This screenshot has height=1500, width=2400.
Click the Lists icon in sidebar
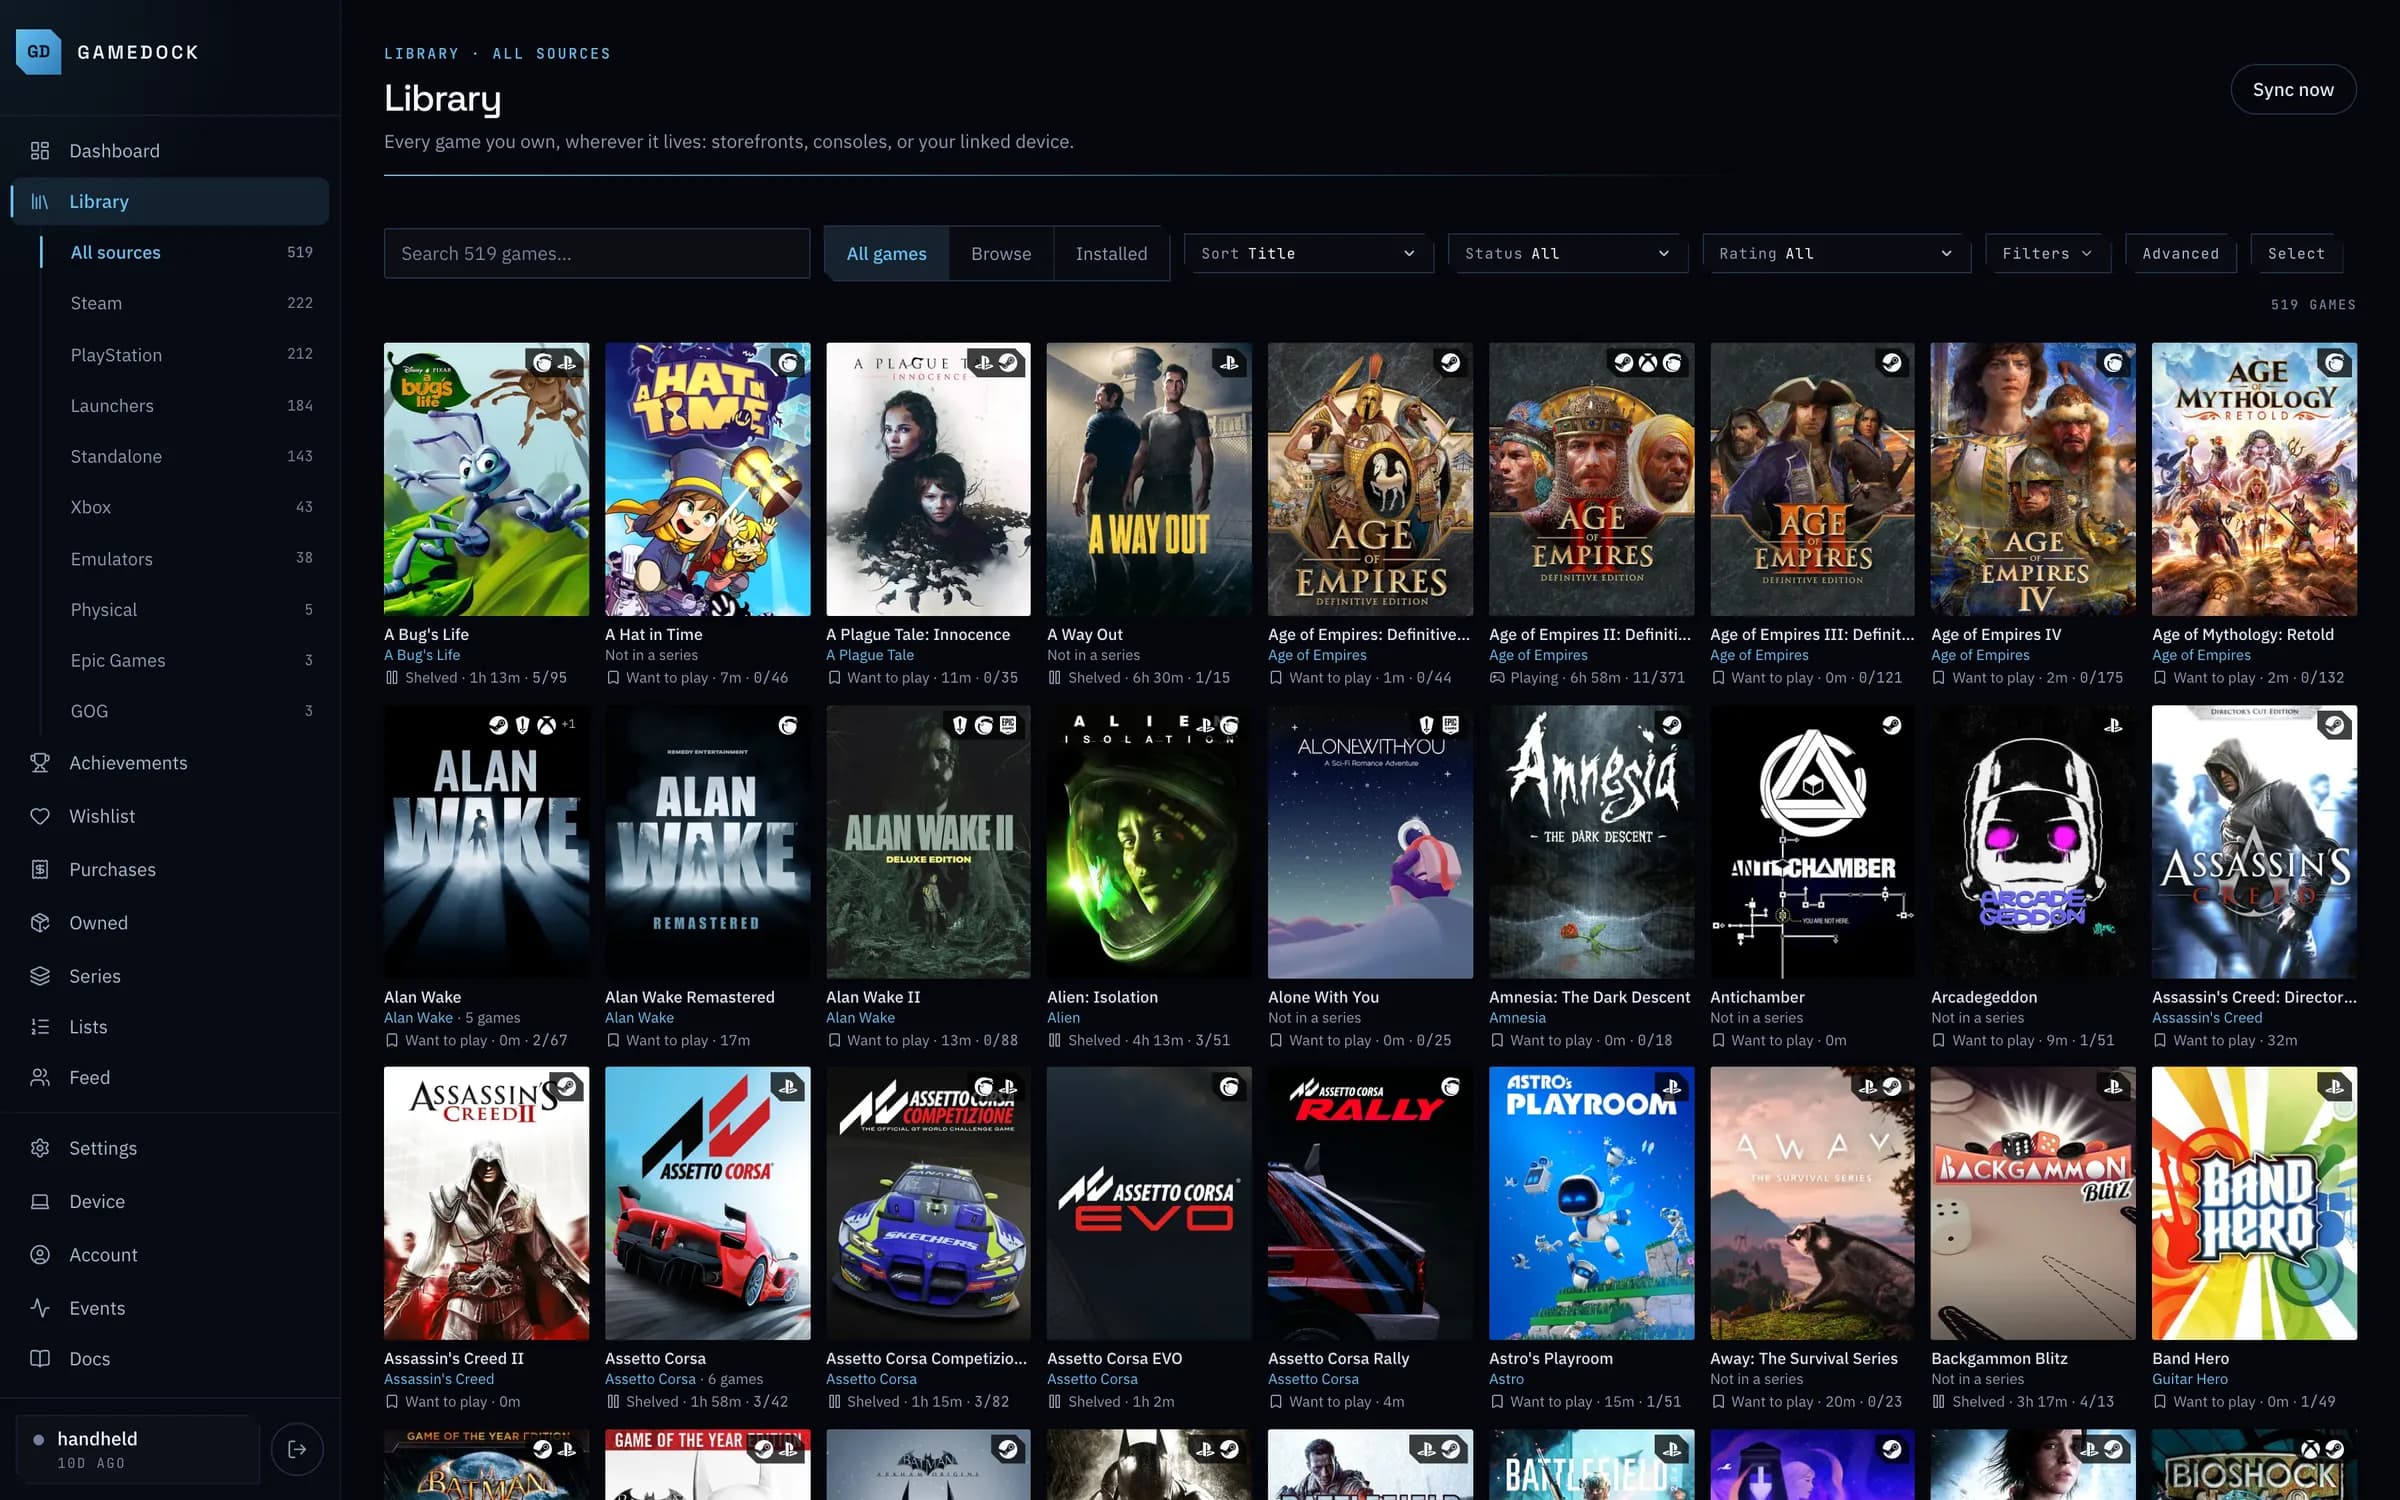tap(40, 1027)
